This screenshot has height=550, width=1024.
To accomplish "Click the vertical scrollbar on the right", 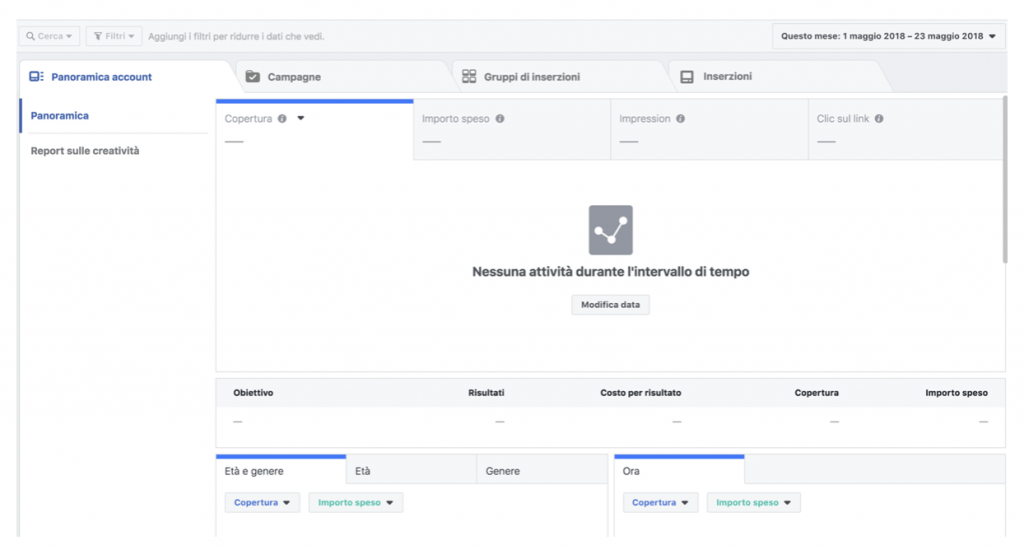I will tap(1005, 180).
